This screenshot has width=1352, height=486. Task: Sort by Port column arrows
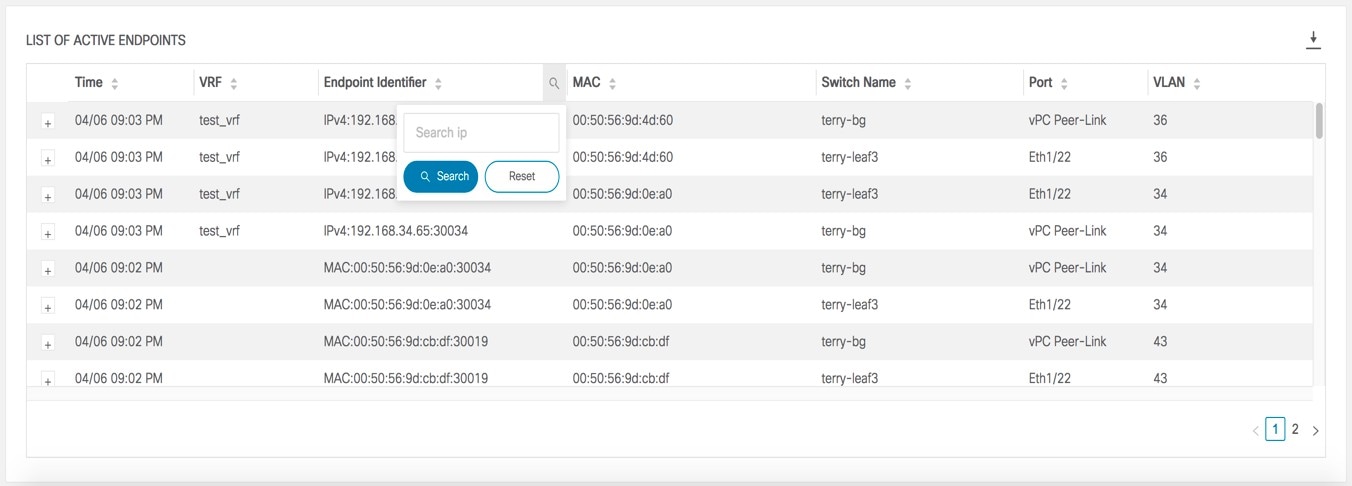1064,83
